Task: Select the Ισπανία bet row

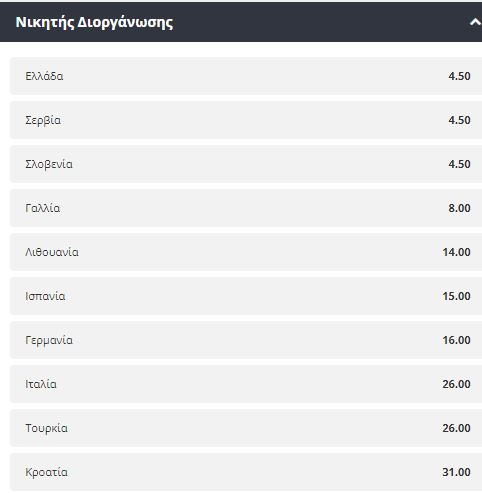Action: (246, 296)
